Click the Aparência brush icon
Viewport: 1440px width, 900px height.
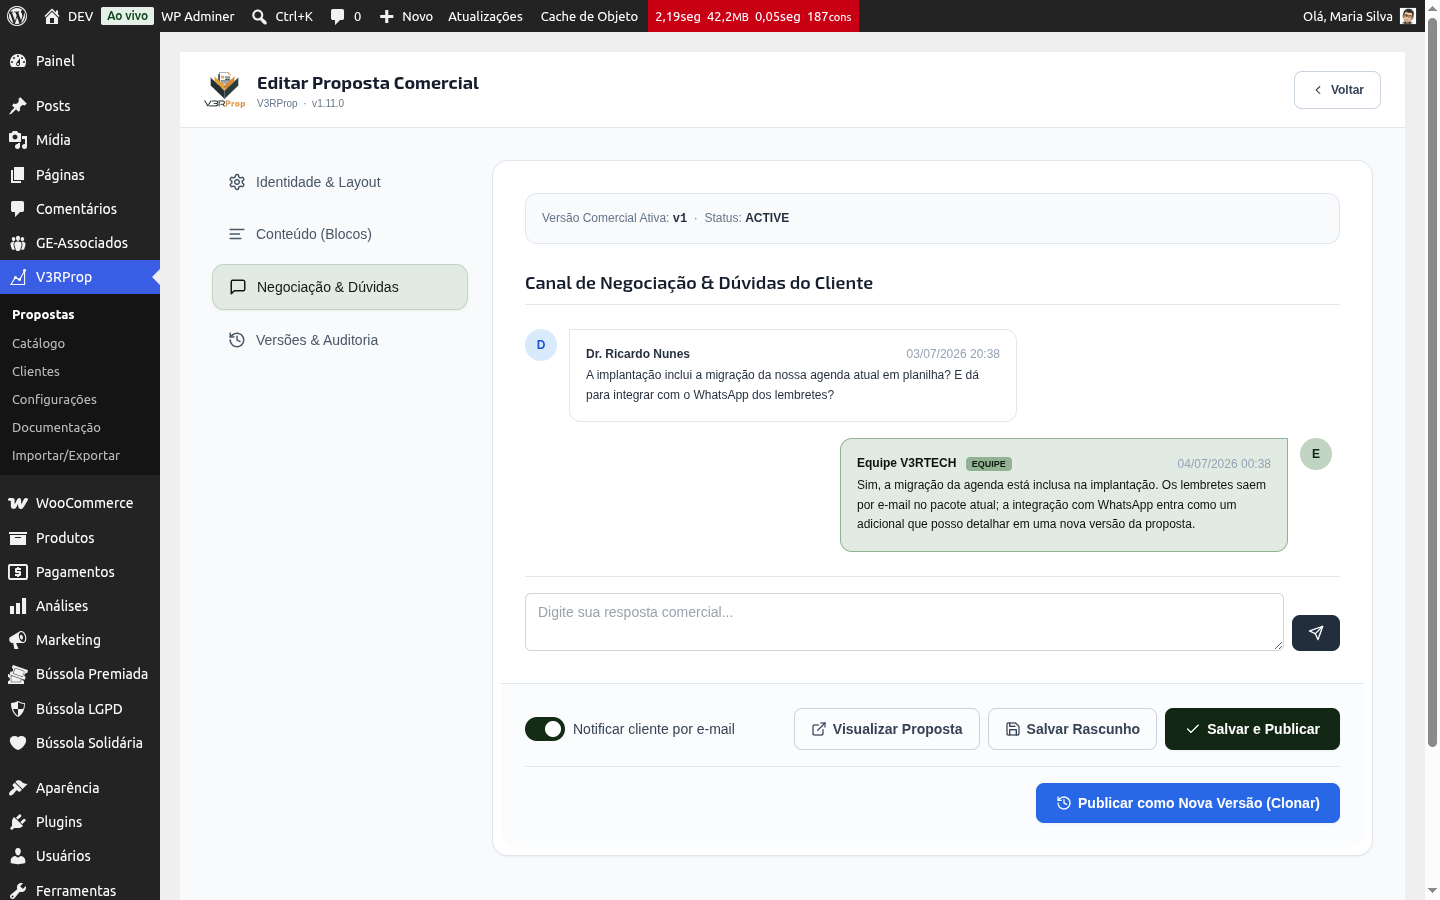[x=18, y=788]
